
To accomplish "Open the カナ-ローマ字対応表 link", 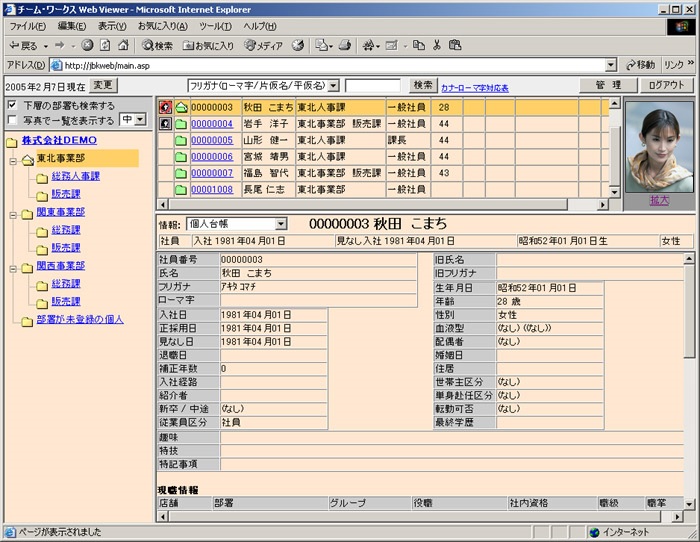I will (x=475, y=88).
